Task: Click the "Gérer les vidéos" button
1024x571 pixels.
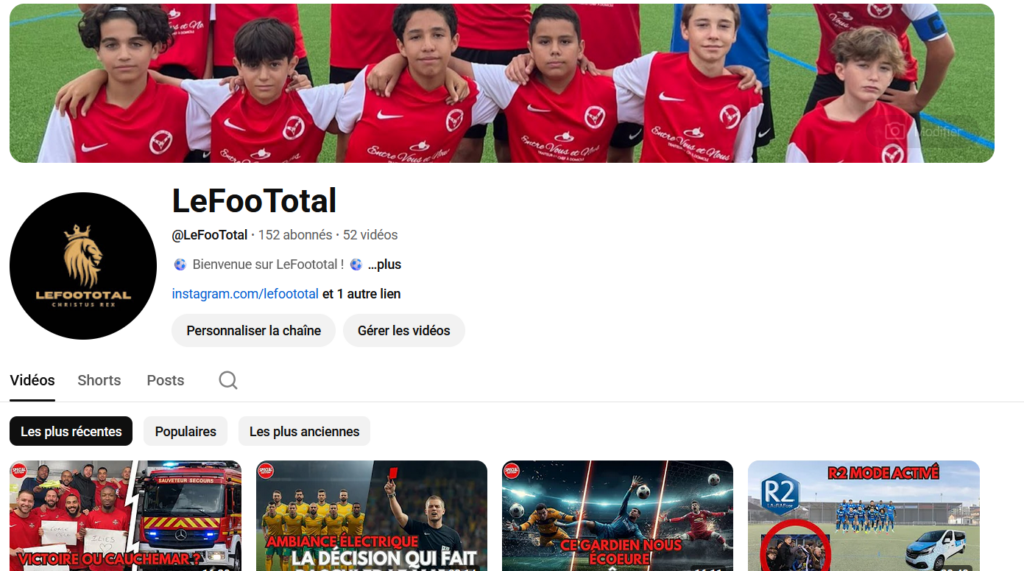Action: [x=403, y=330]
